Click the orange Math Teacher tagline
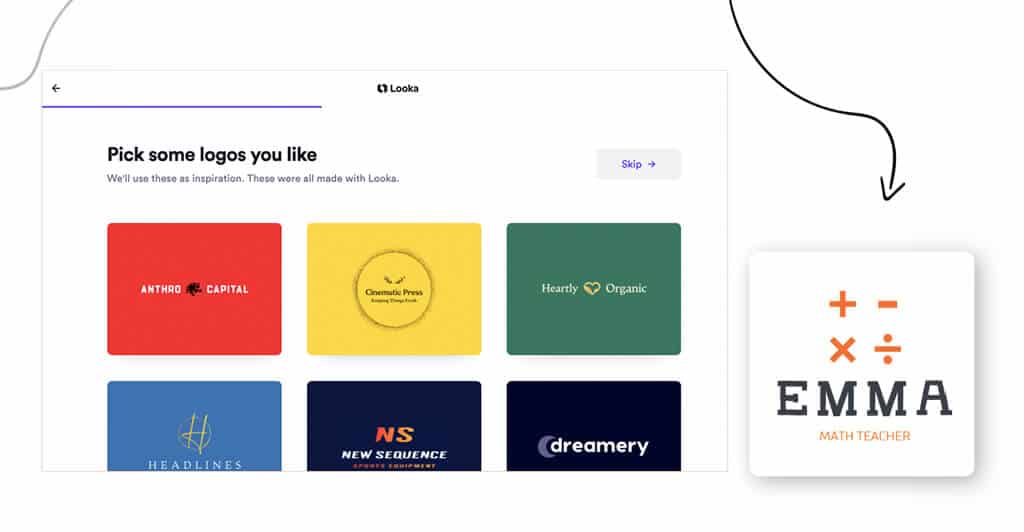Image resolution: width=1024 pixels, height=532 pixels. click(864, 436)
